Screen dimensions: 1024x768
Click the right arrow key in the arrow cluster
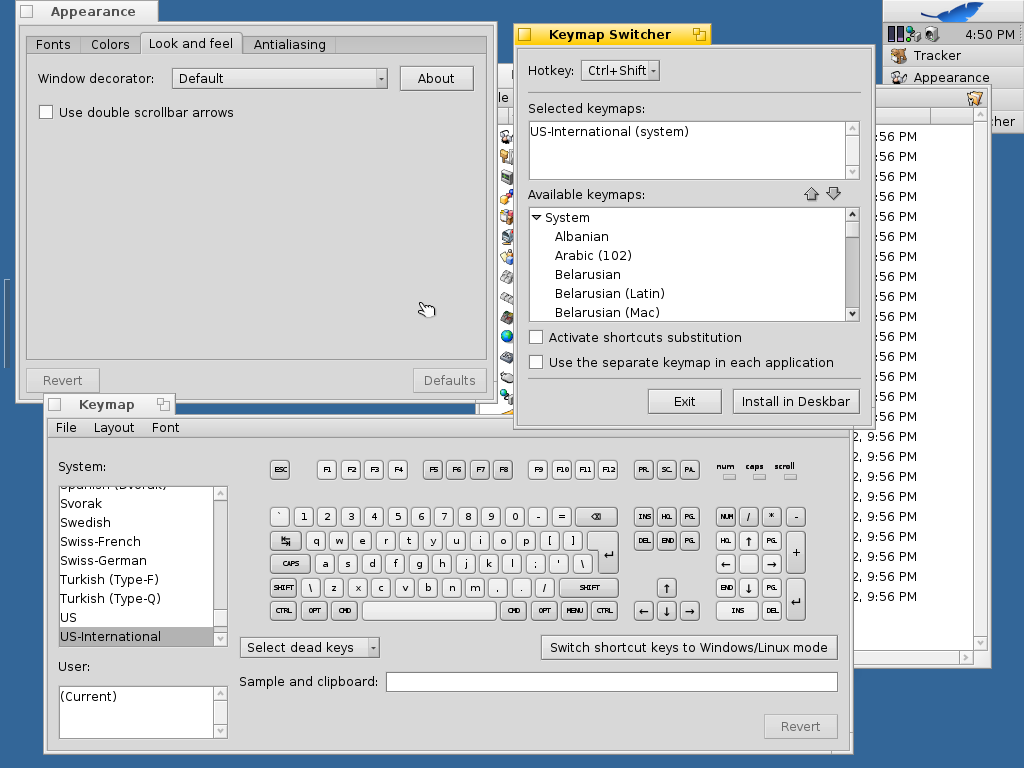pos(690,611)
